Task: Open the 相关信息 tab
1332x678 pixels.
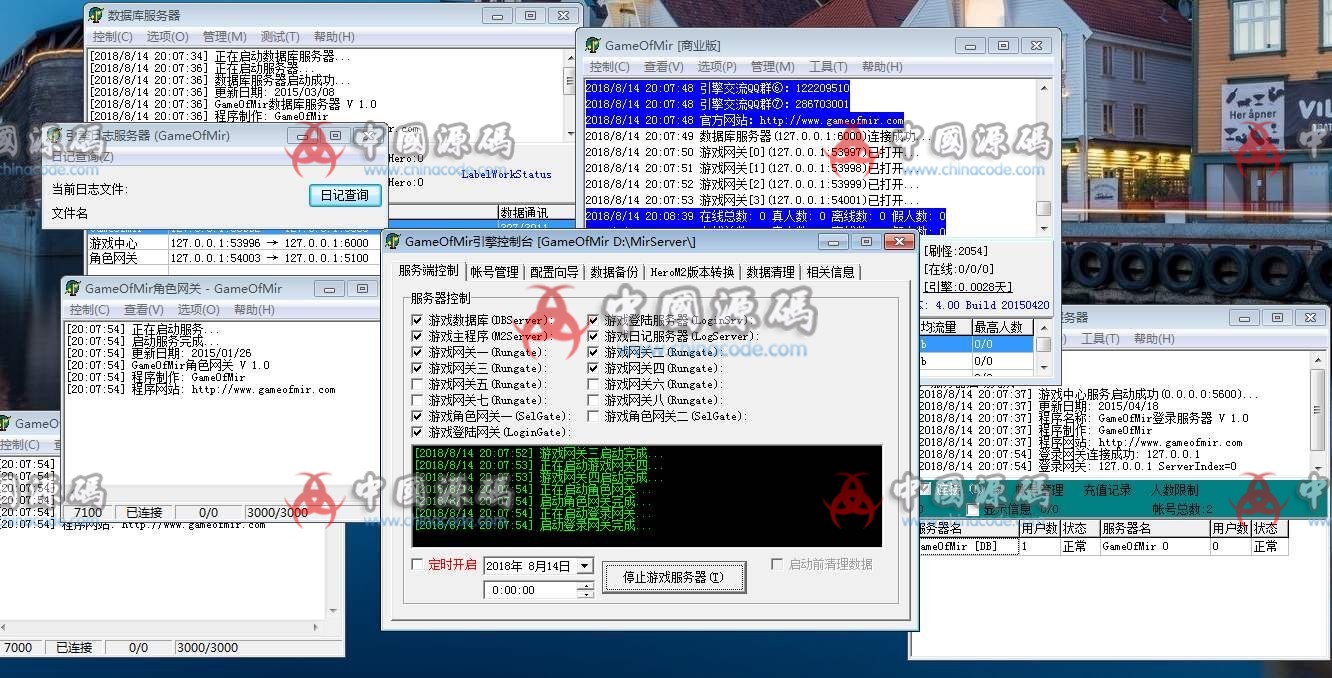Action: [830, 272]
